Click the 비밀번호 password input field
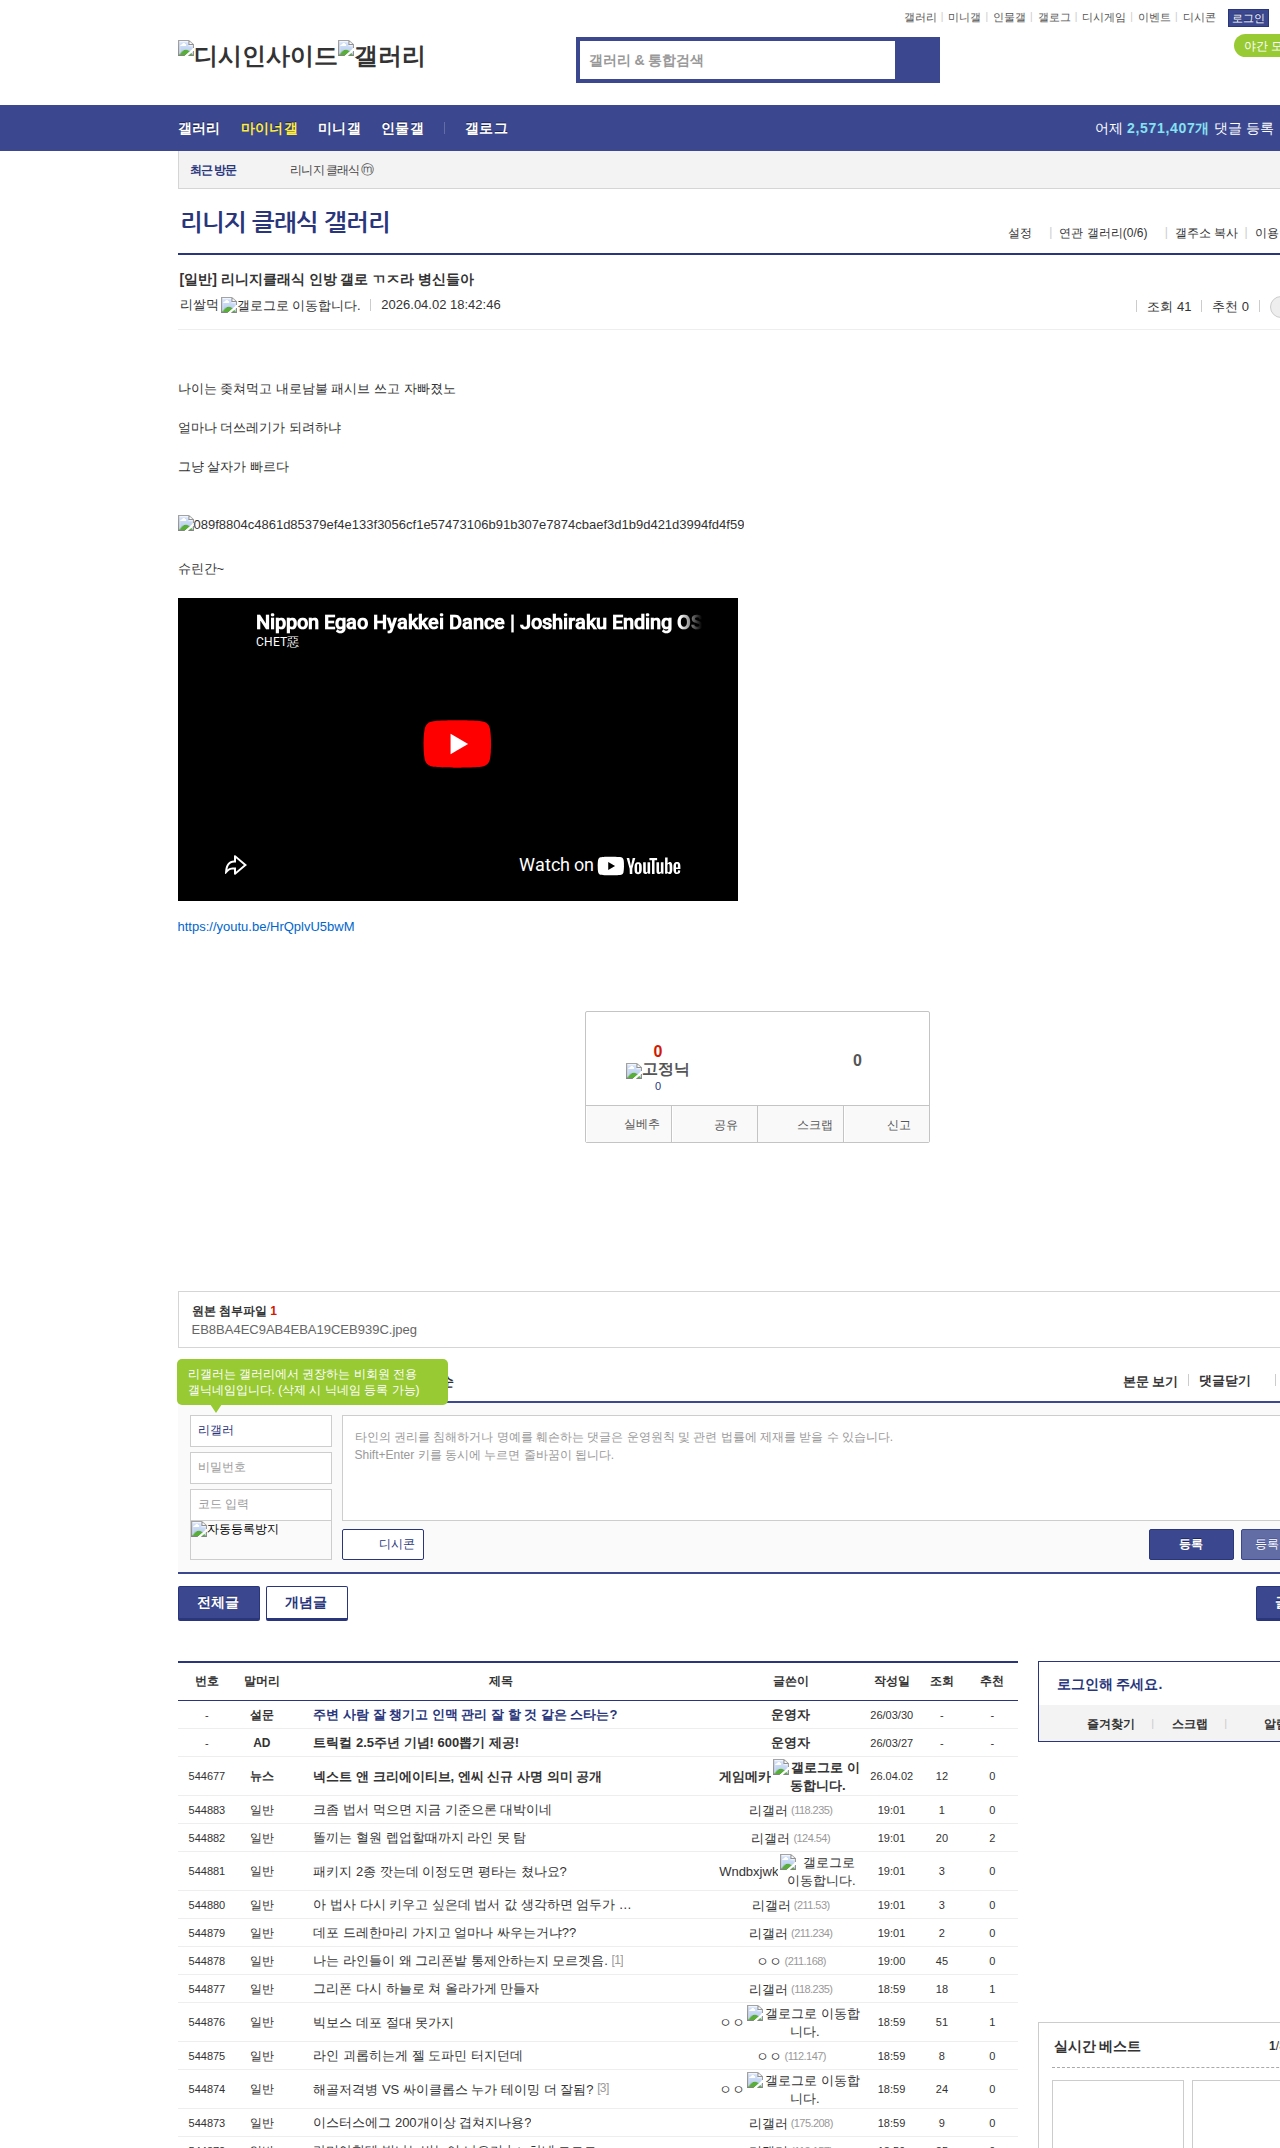This screenshot has width=1280, height=2148. point(260,1468)
